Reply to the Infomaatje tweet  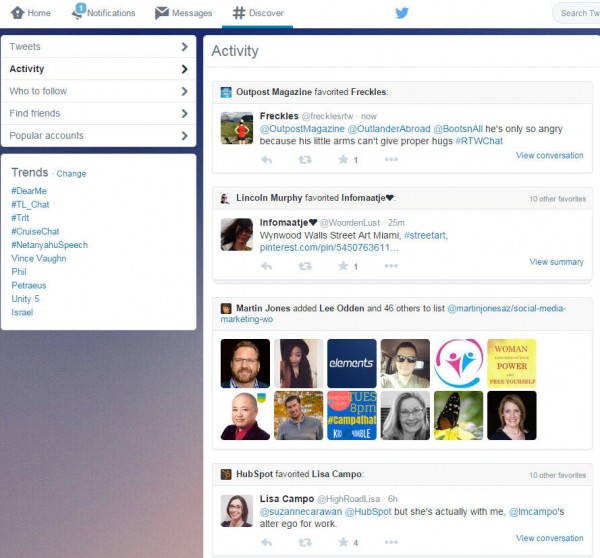(266, 266)
